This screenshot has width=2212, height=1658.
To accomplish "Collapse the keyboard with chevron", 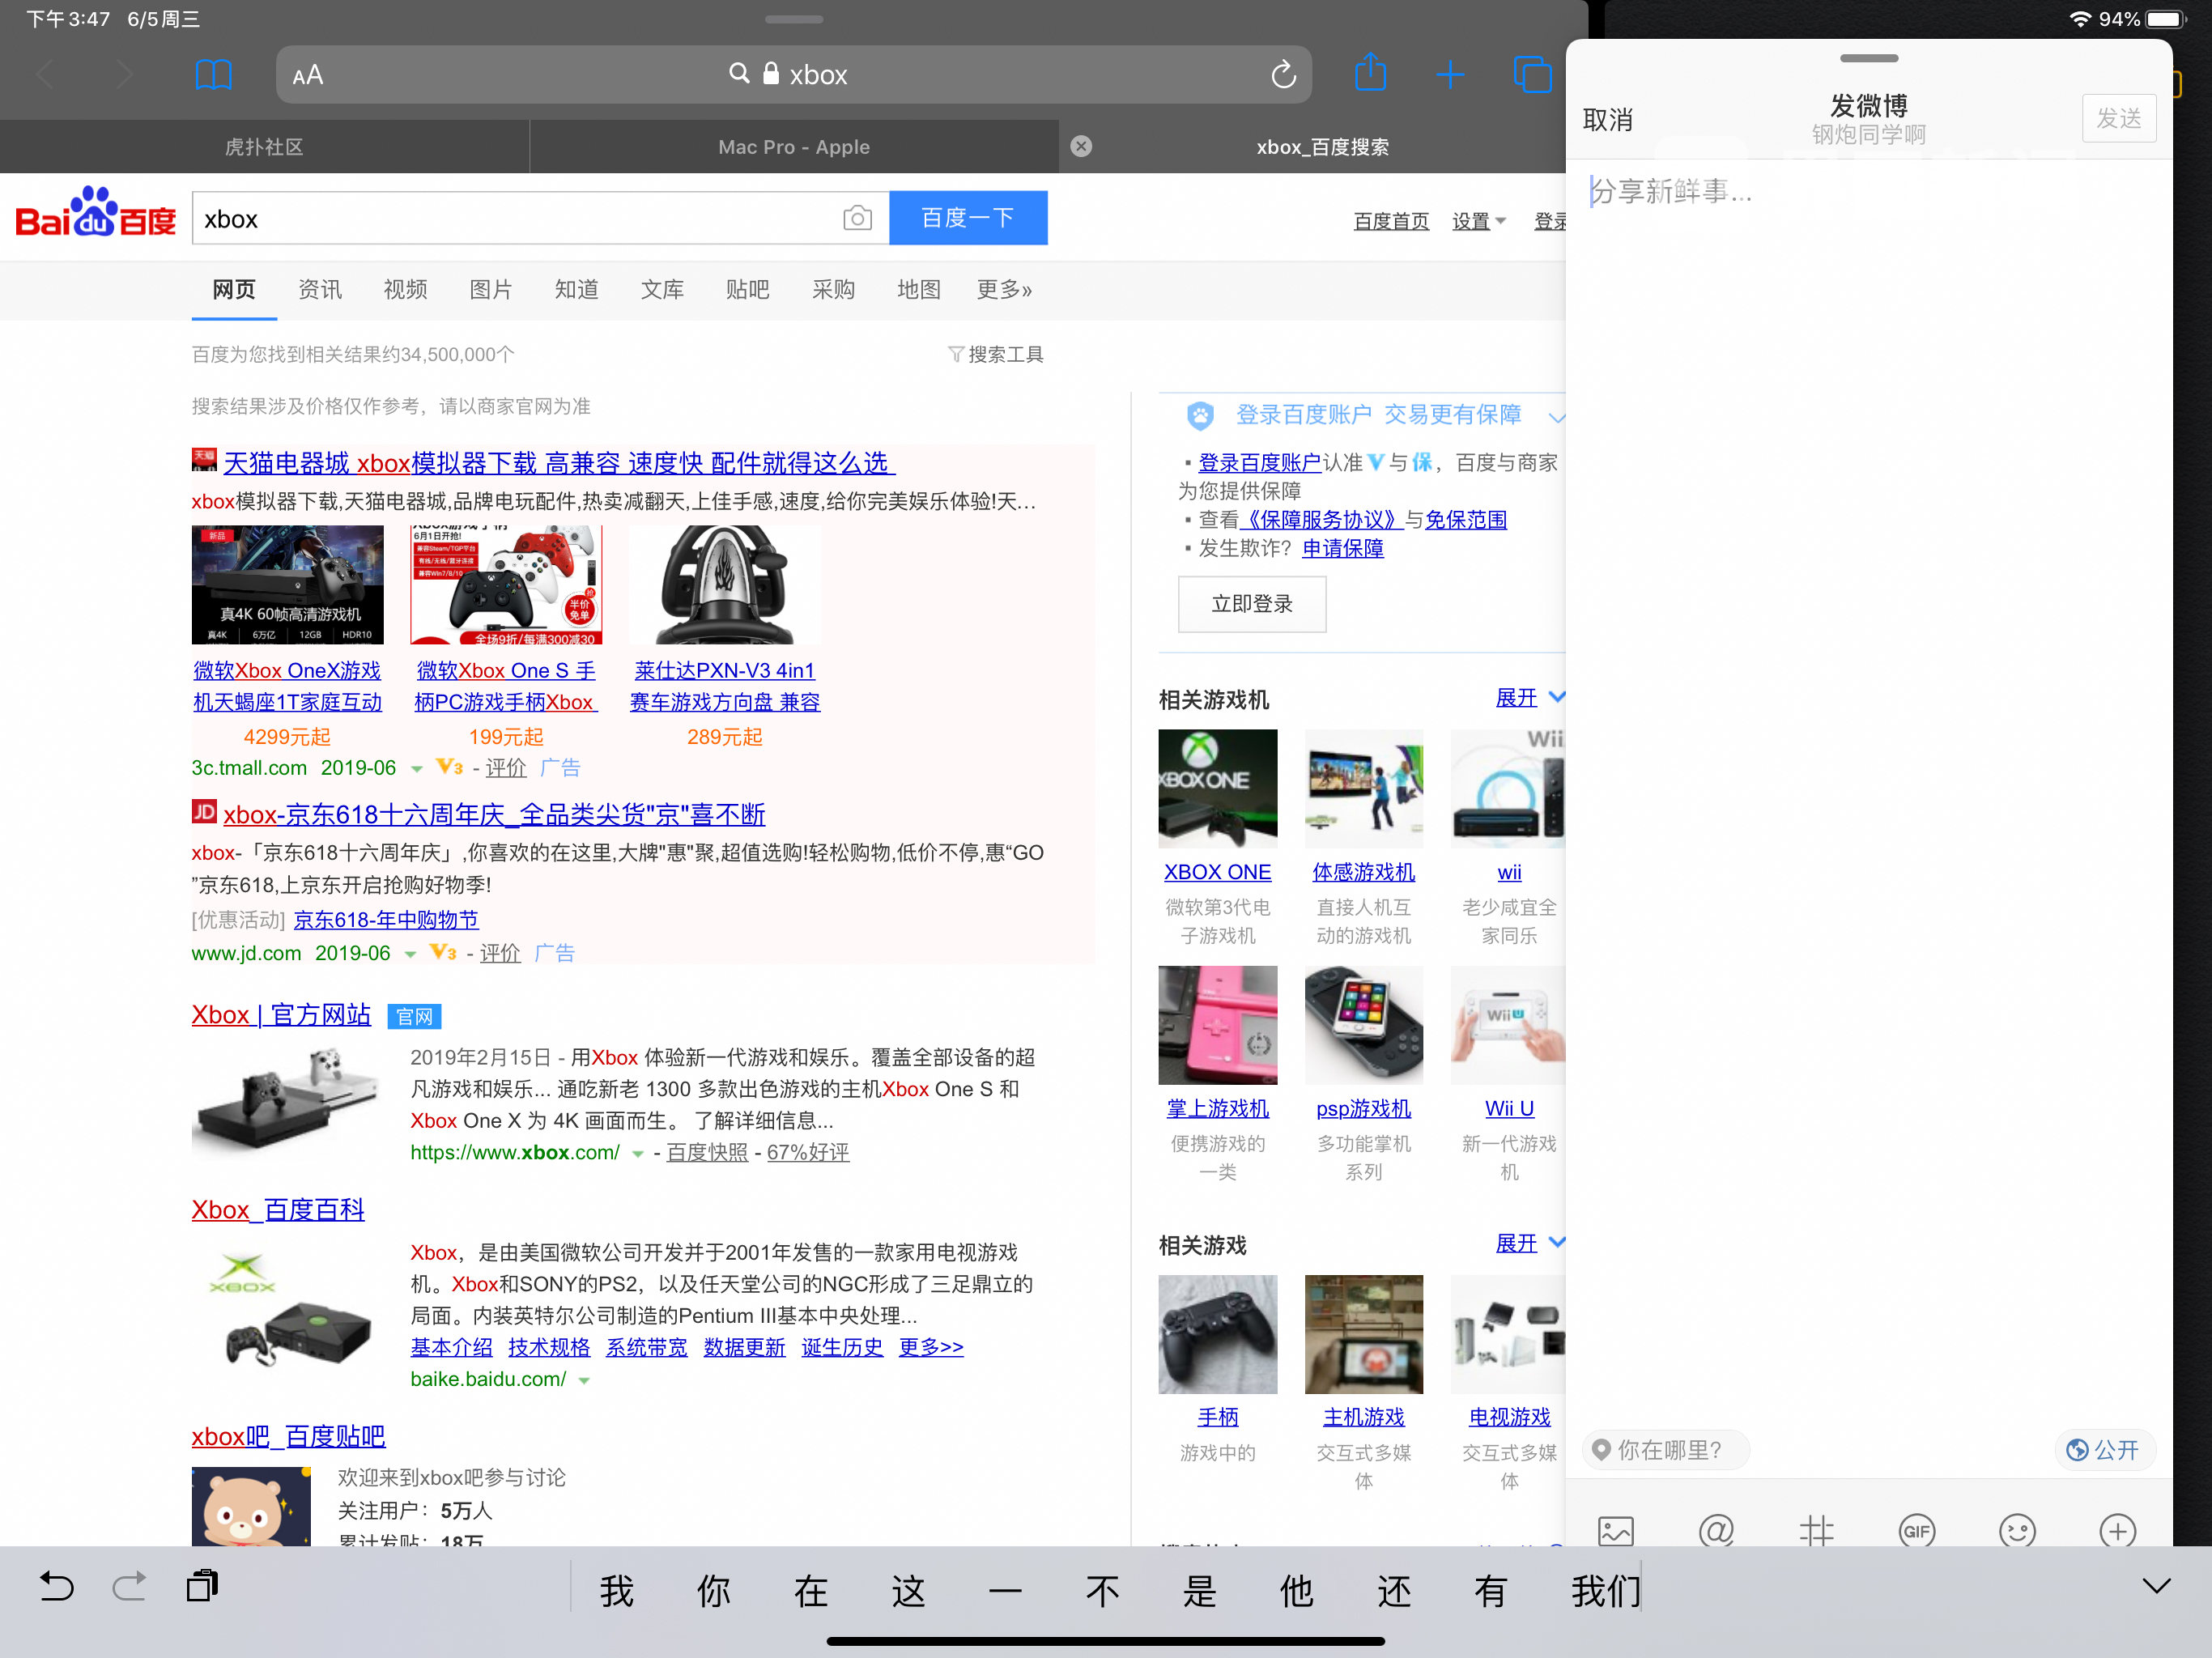I will tap(2156, 1587).
